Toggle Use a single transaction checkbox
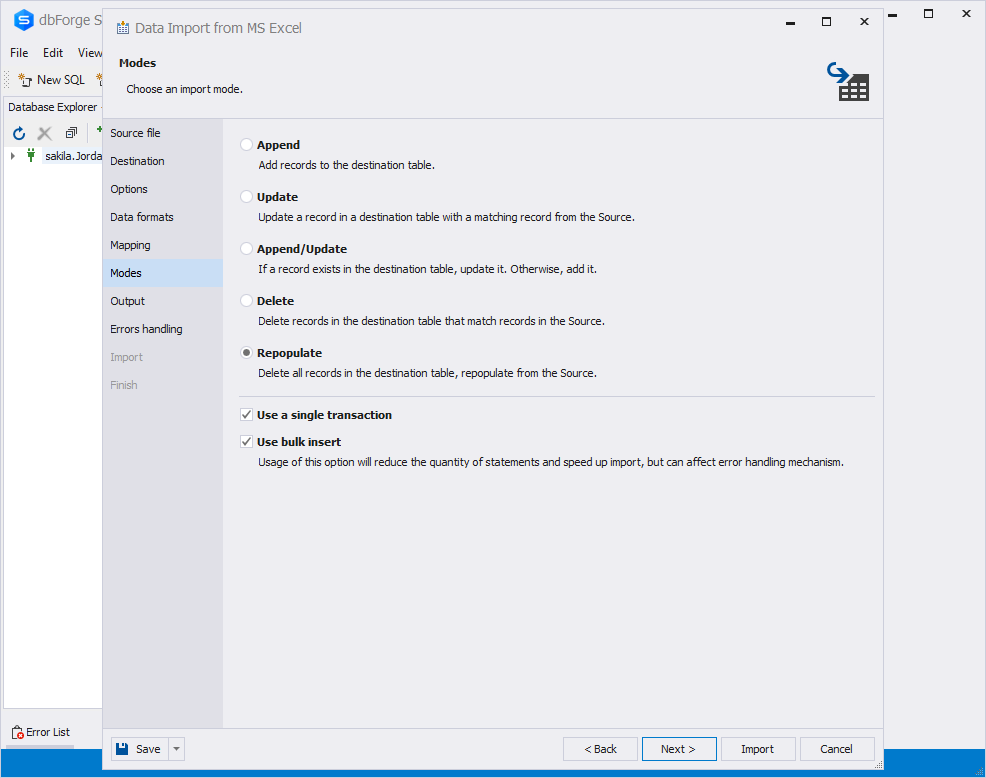The height and width of the screenshot is (778, 986). [x=246, y=415]
